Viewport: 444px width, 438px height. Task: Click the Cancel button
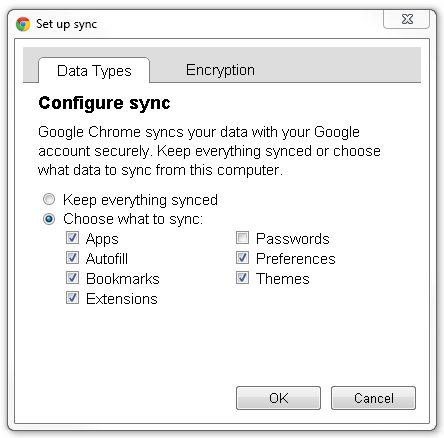(x=373, y=398)
